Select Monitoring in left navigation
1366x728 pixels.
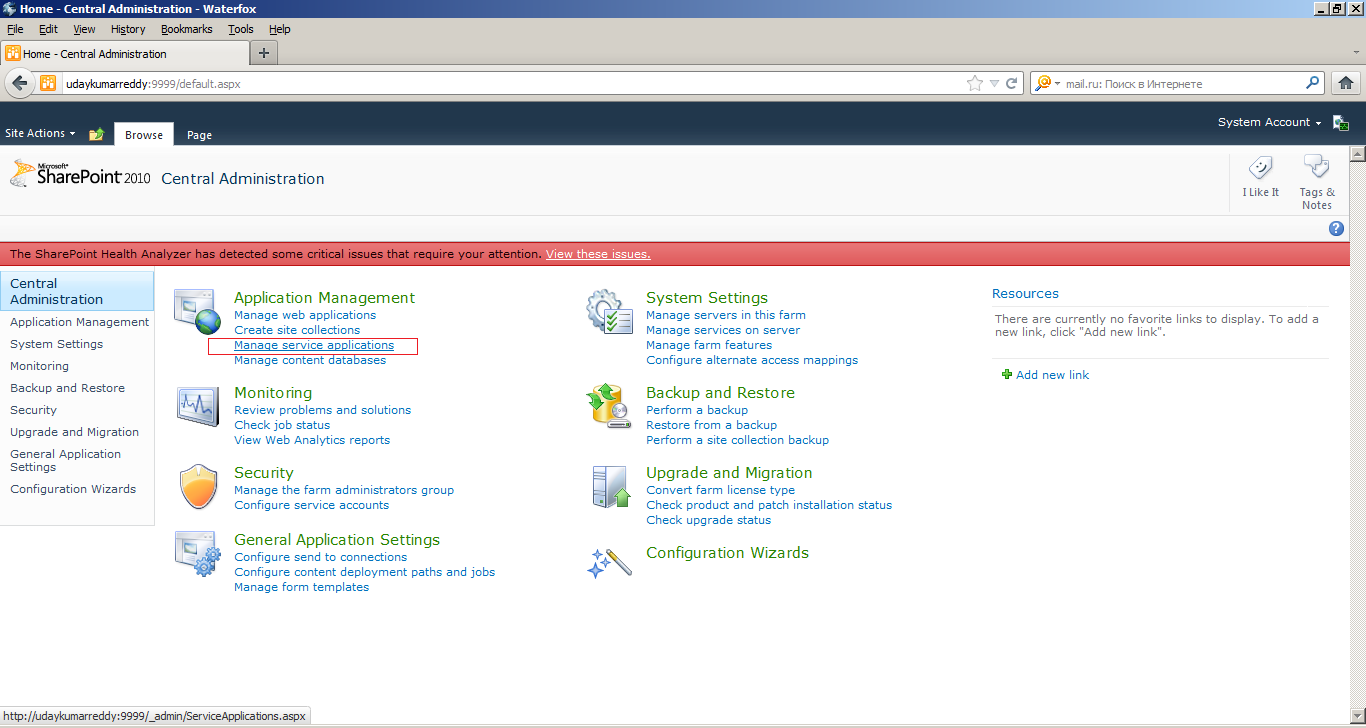click(x=40, y=366)
